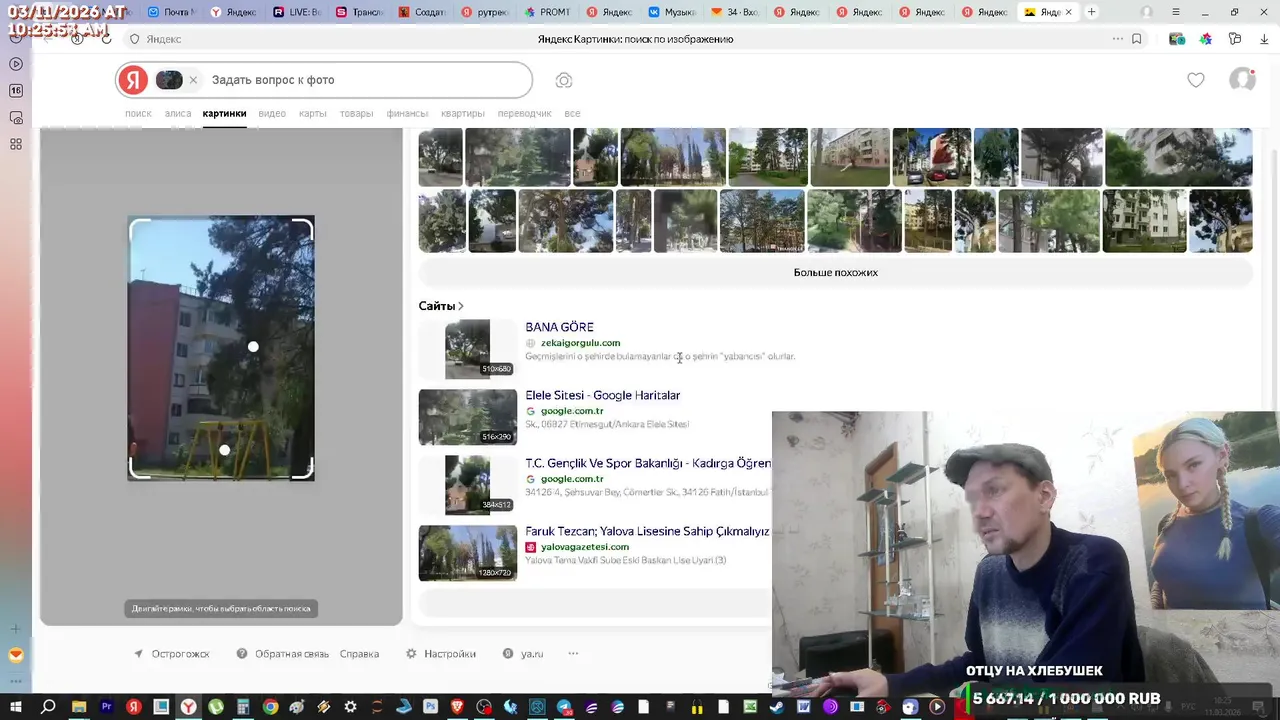Viewport: 1280px width, 720px height.
Task: Open zekaigorgulu.com source link
Action: 580,343
